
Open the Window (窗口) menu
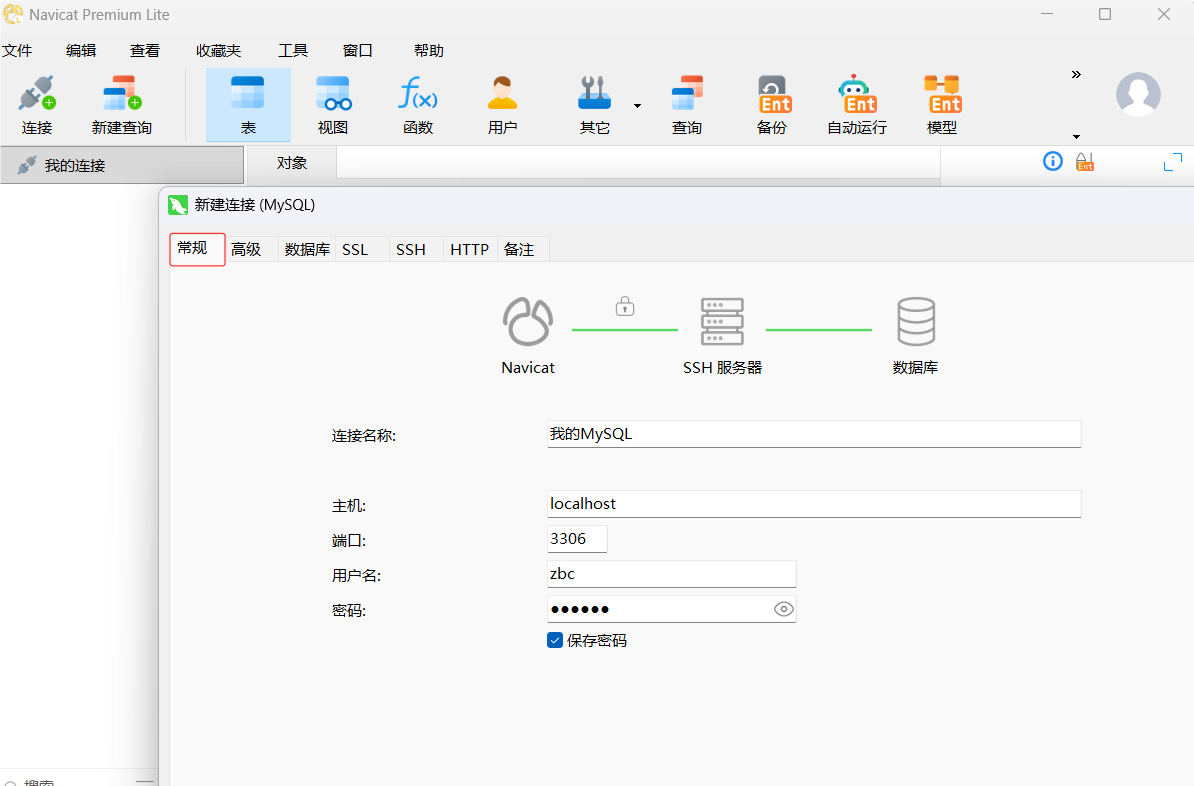(x=357, y=50)
